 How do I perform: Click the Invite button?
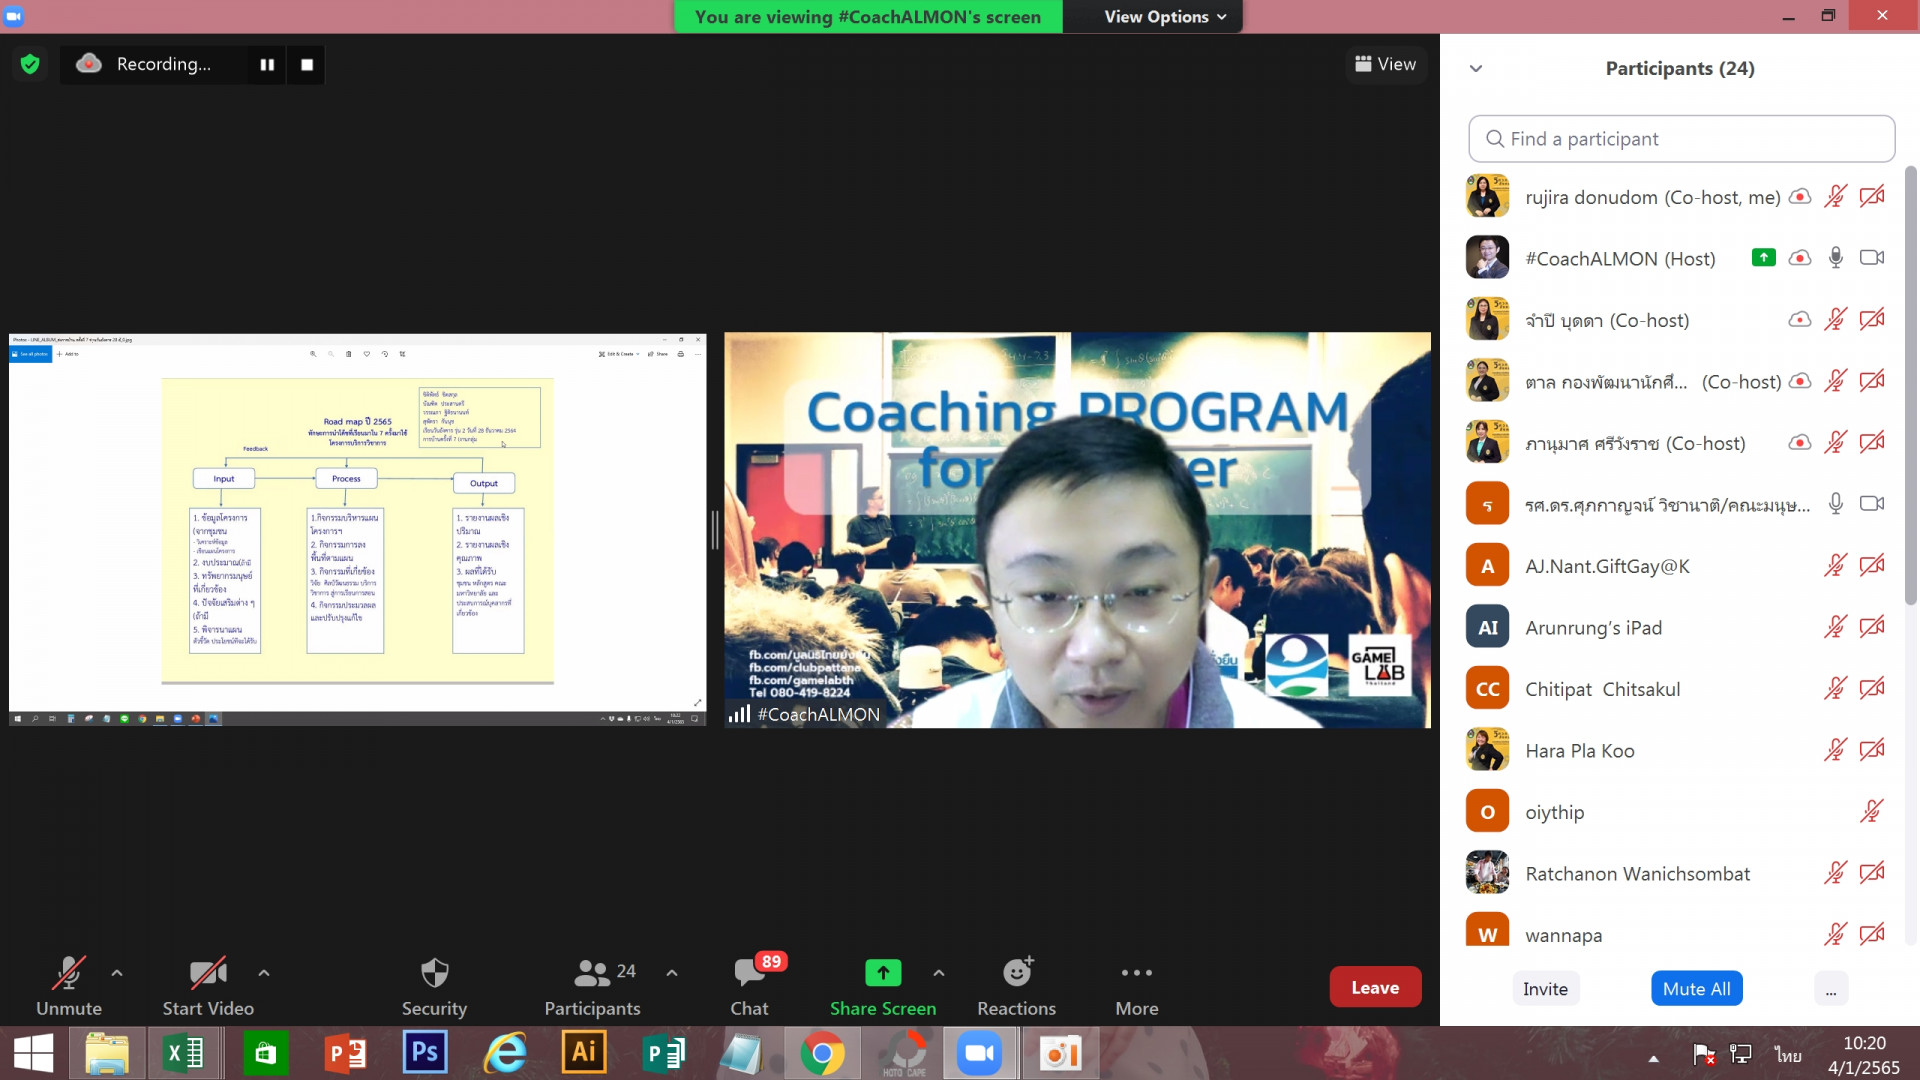tap(1545, 988)
